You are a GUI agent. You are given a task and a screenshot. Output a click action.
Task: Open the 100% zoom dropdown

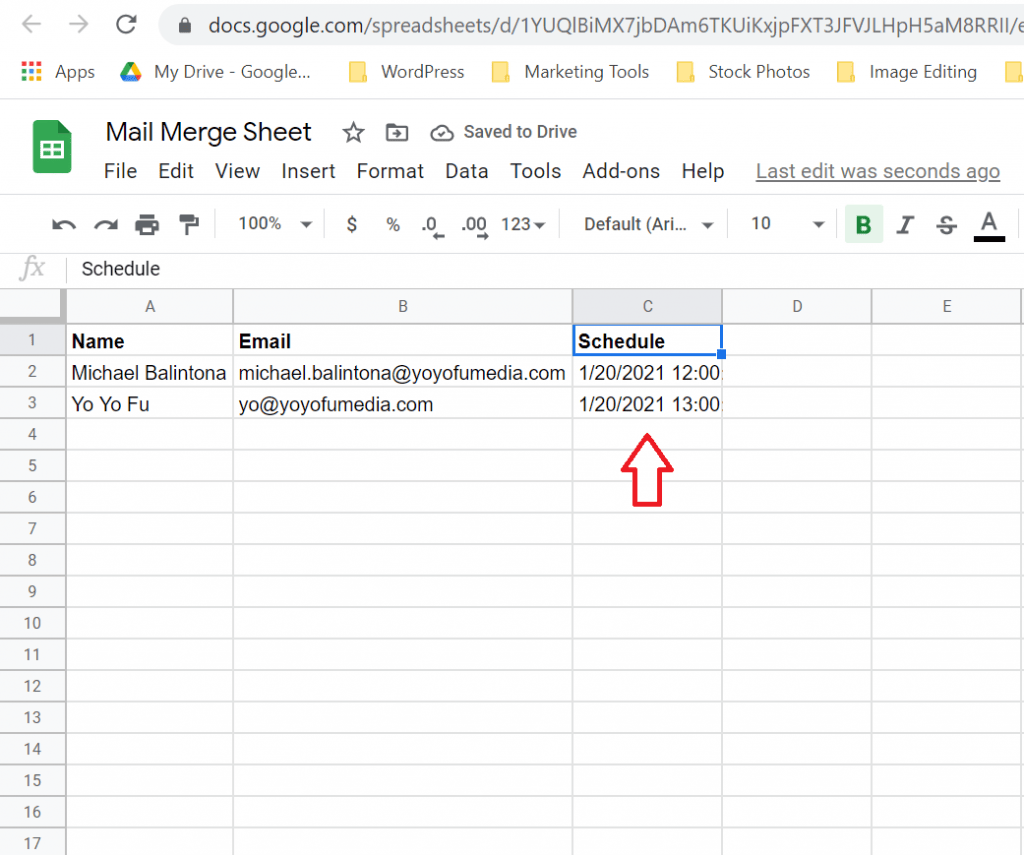click(275, 225)
